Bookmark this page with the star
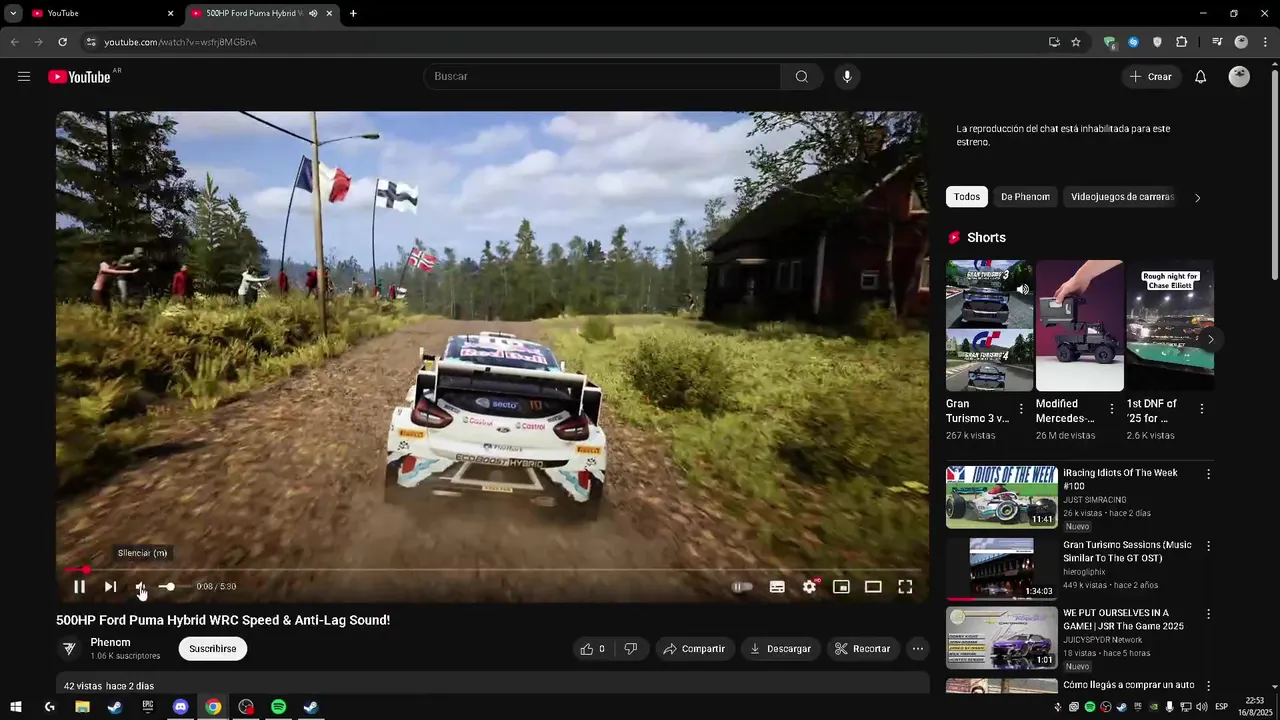Viewport: 1280px width, 720px height. [1076, 42]
